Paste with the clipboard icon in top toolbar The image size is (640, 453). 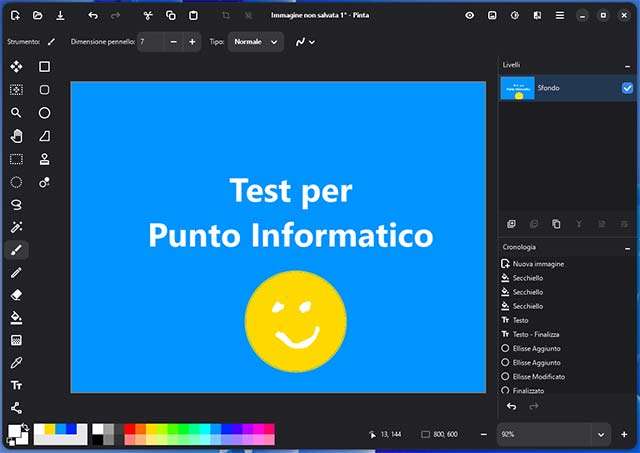click(193, 16)
